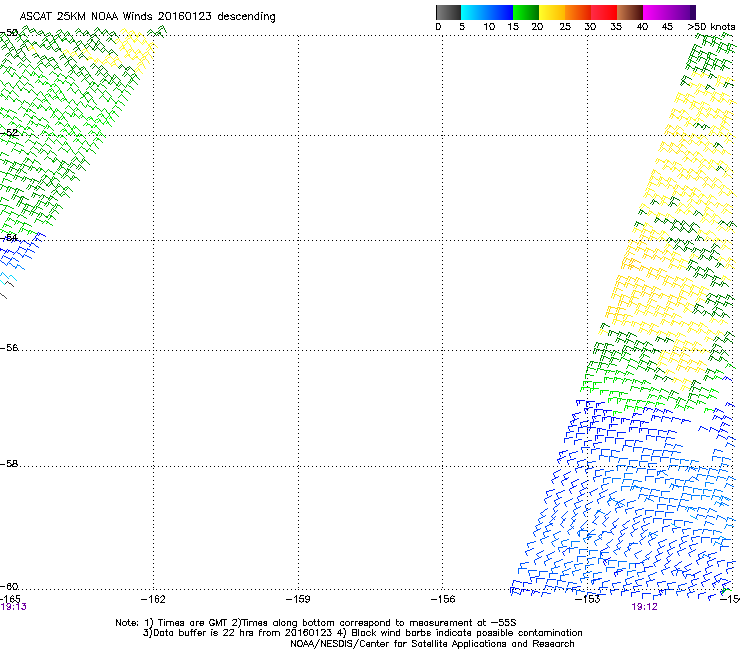This screenshot has height=650, width=740.
Task: Click the latitude label '-54'
Action: [x=9, y=237]
